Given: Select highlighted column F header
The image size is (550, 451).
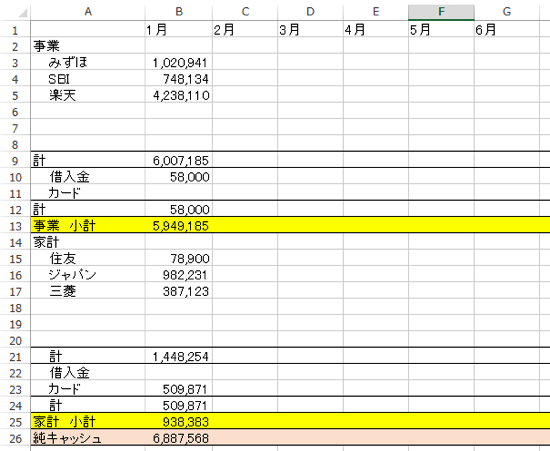Looking at the screenshot, I should pos(441,12).
